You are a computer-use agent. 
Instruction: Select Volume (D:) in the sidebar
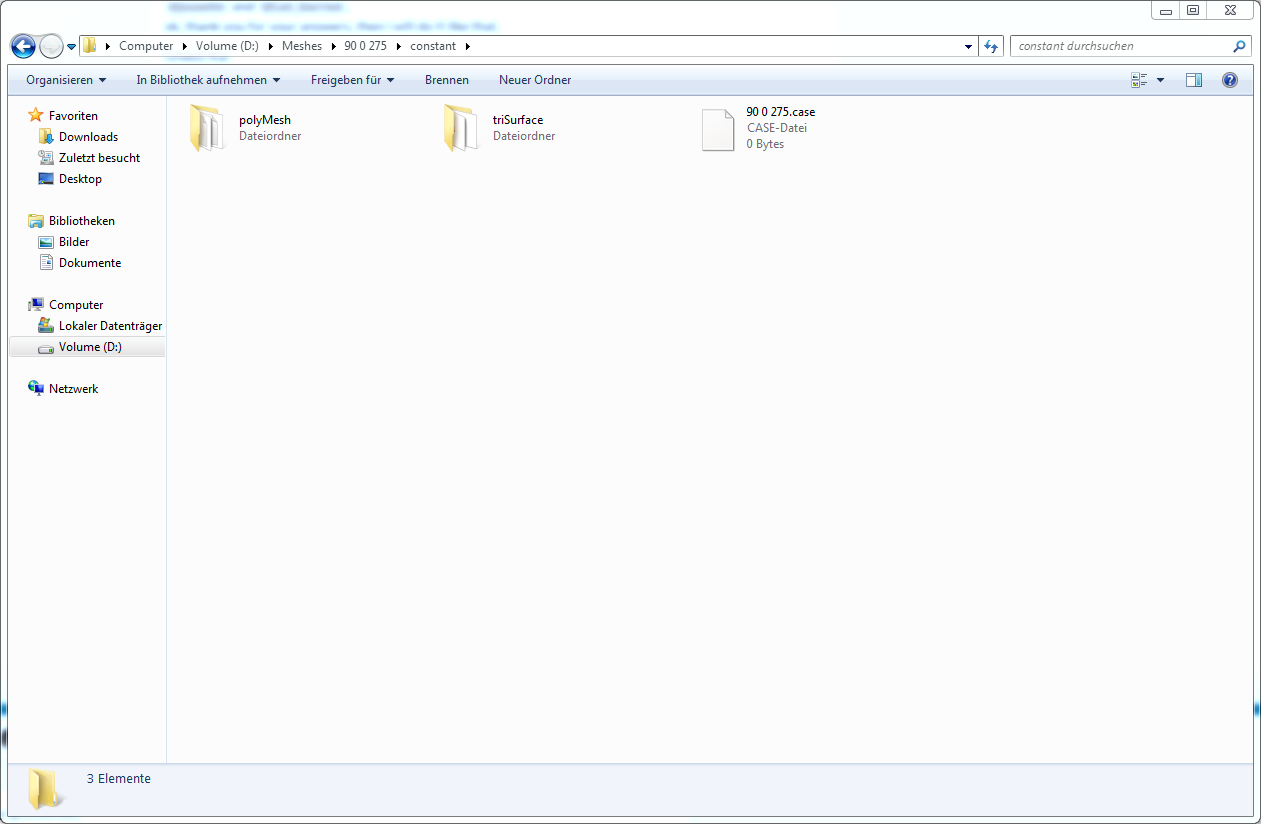[x=90, y=347]
